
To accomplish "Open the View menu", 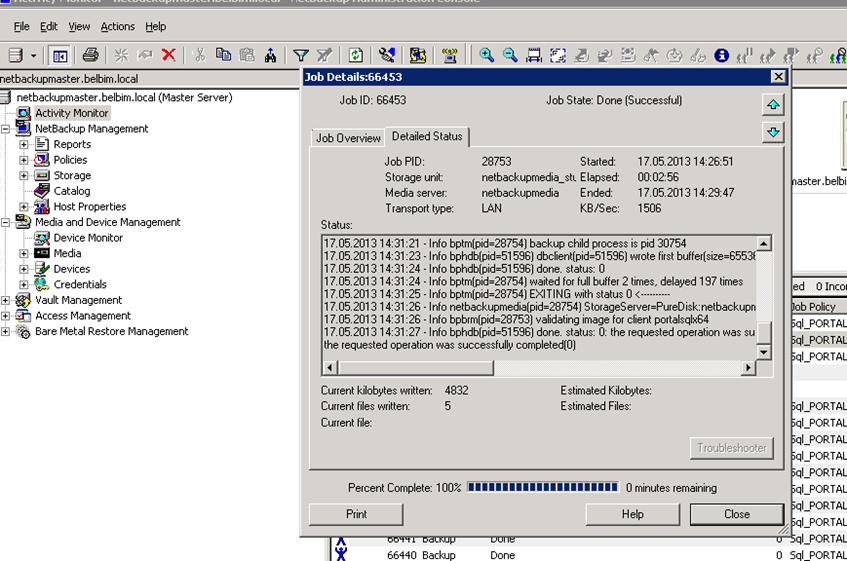I will click(x=79, y=26).
